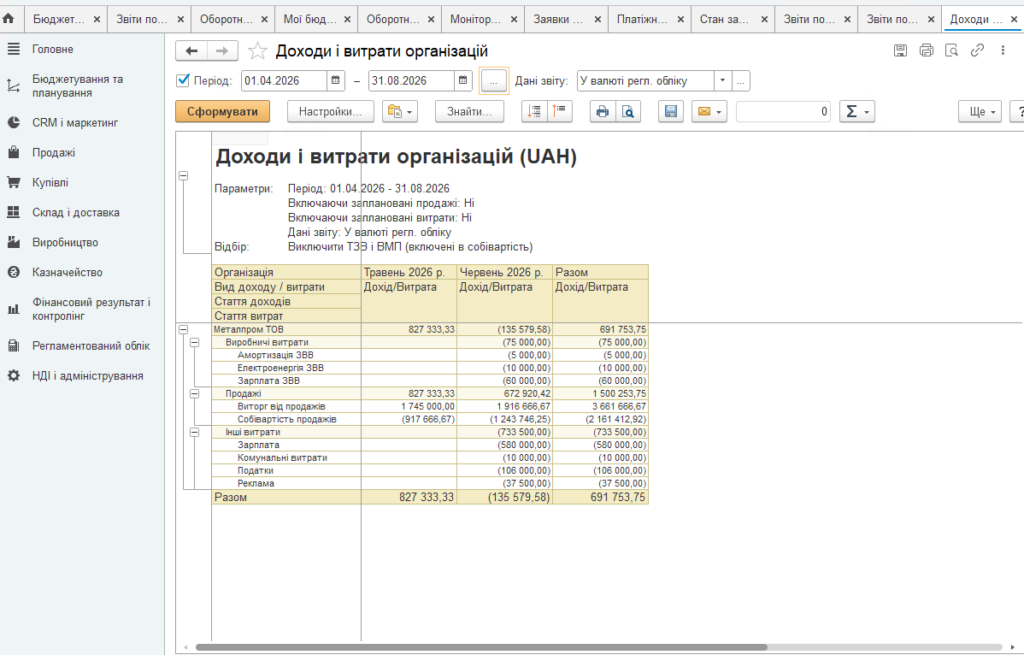Image resolution: width=1024 pixels, height=655 pixels.
Task: Select cell Собівартість продажів
Action: click(286, 419)
